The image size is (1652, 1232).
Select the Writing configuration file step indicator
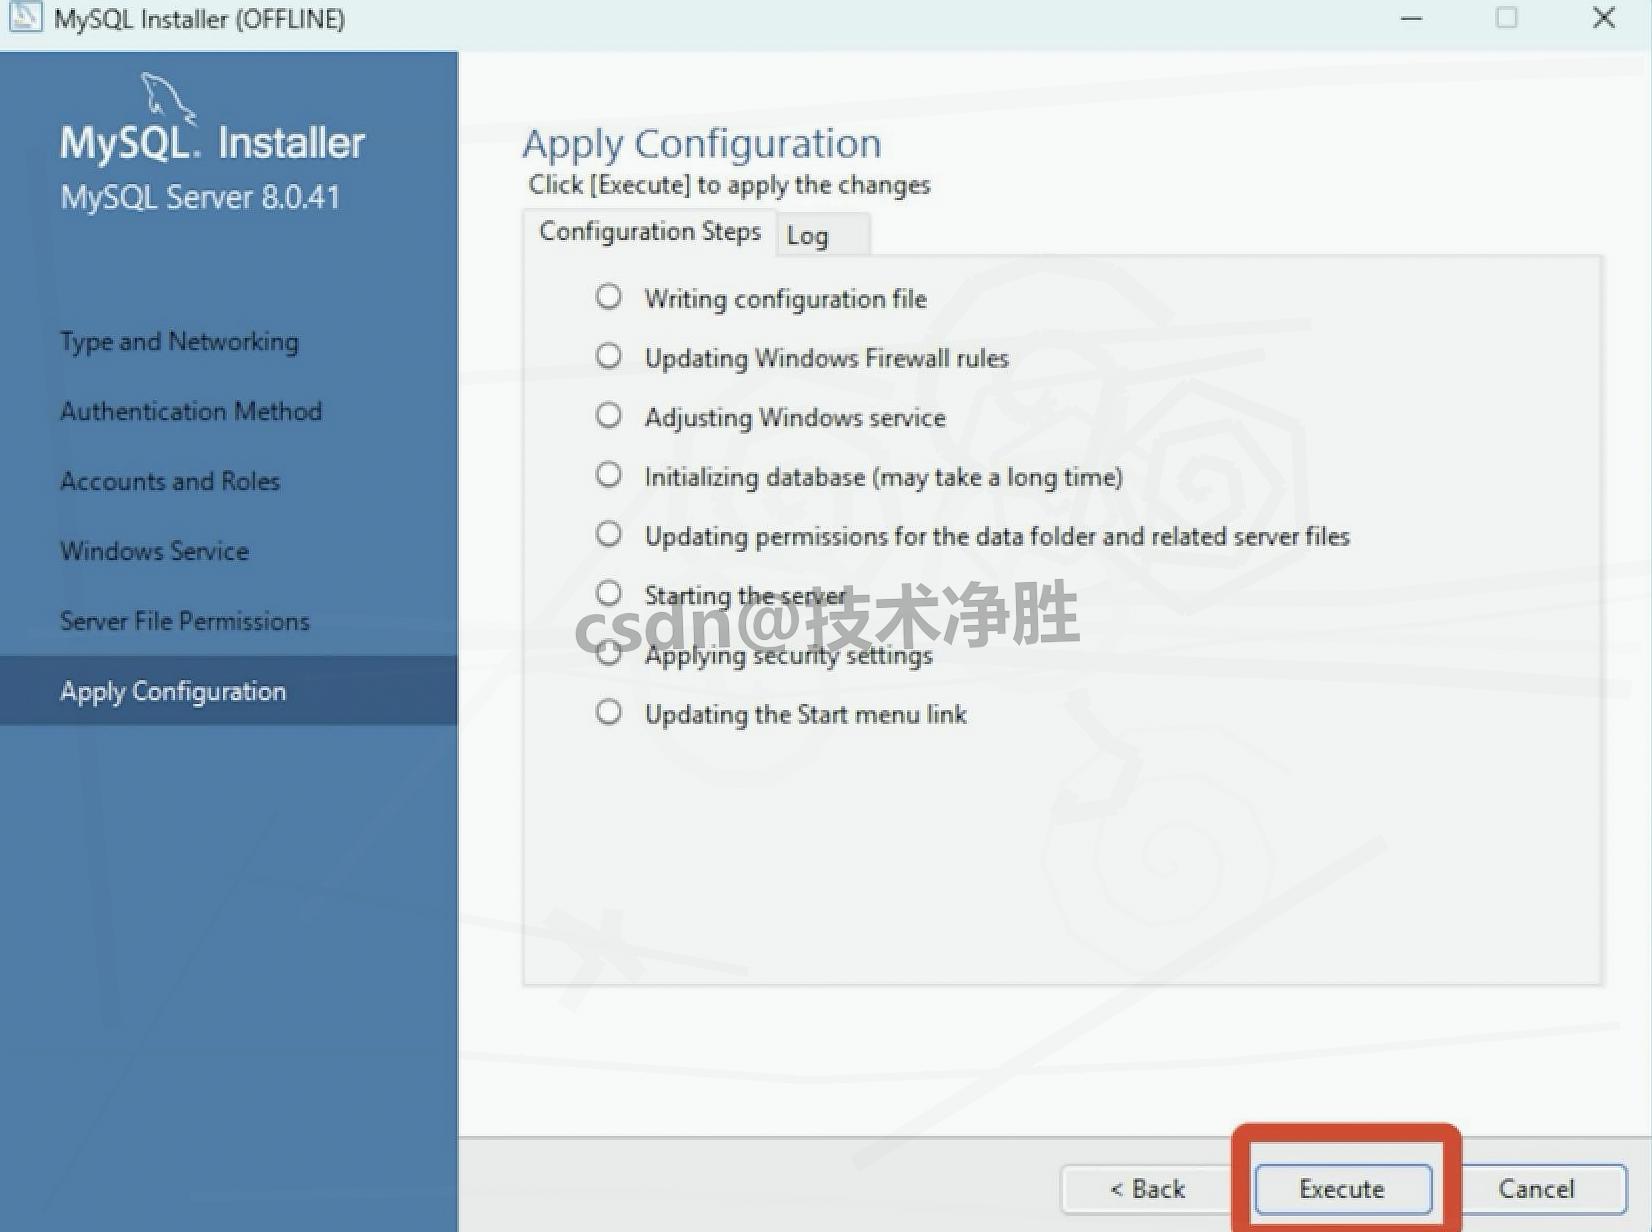[608, 297]
